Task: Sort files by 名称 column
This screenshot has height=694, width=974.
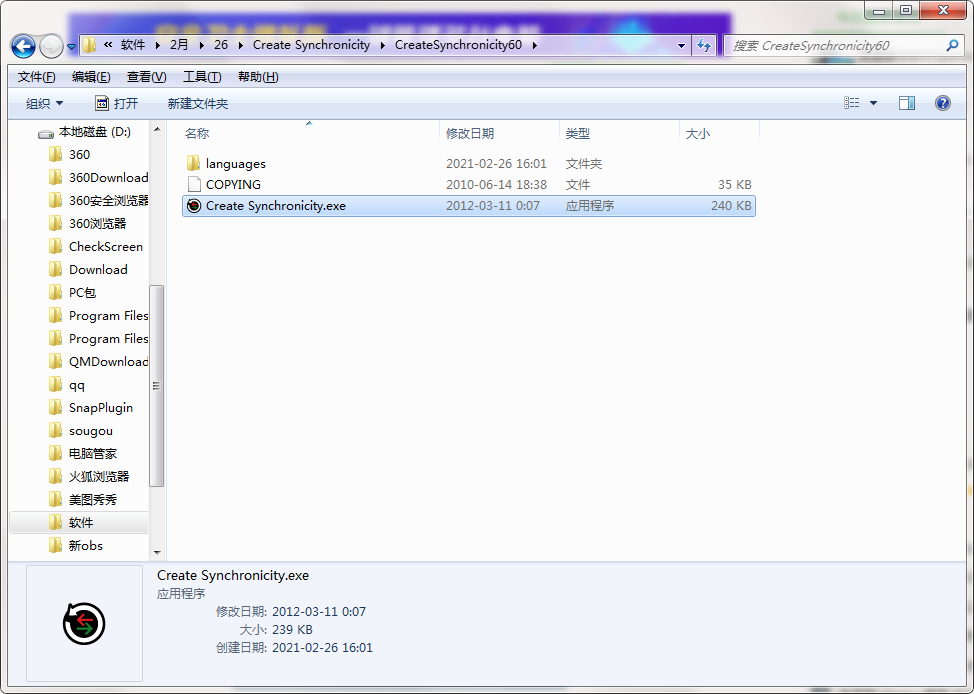Action: 197,134
